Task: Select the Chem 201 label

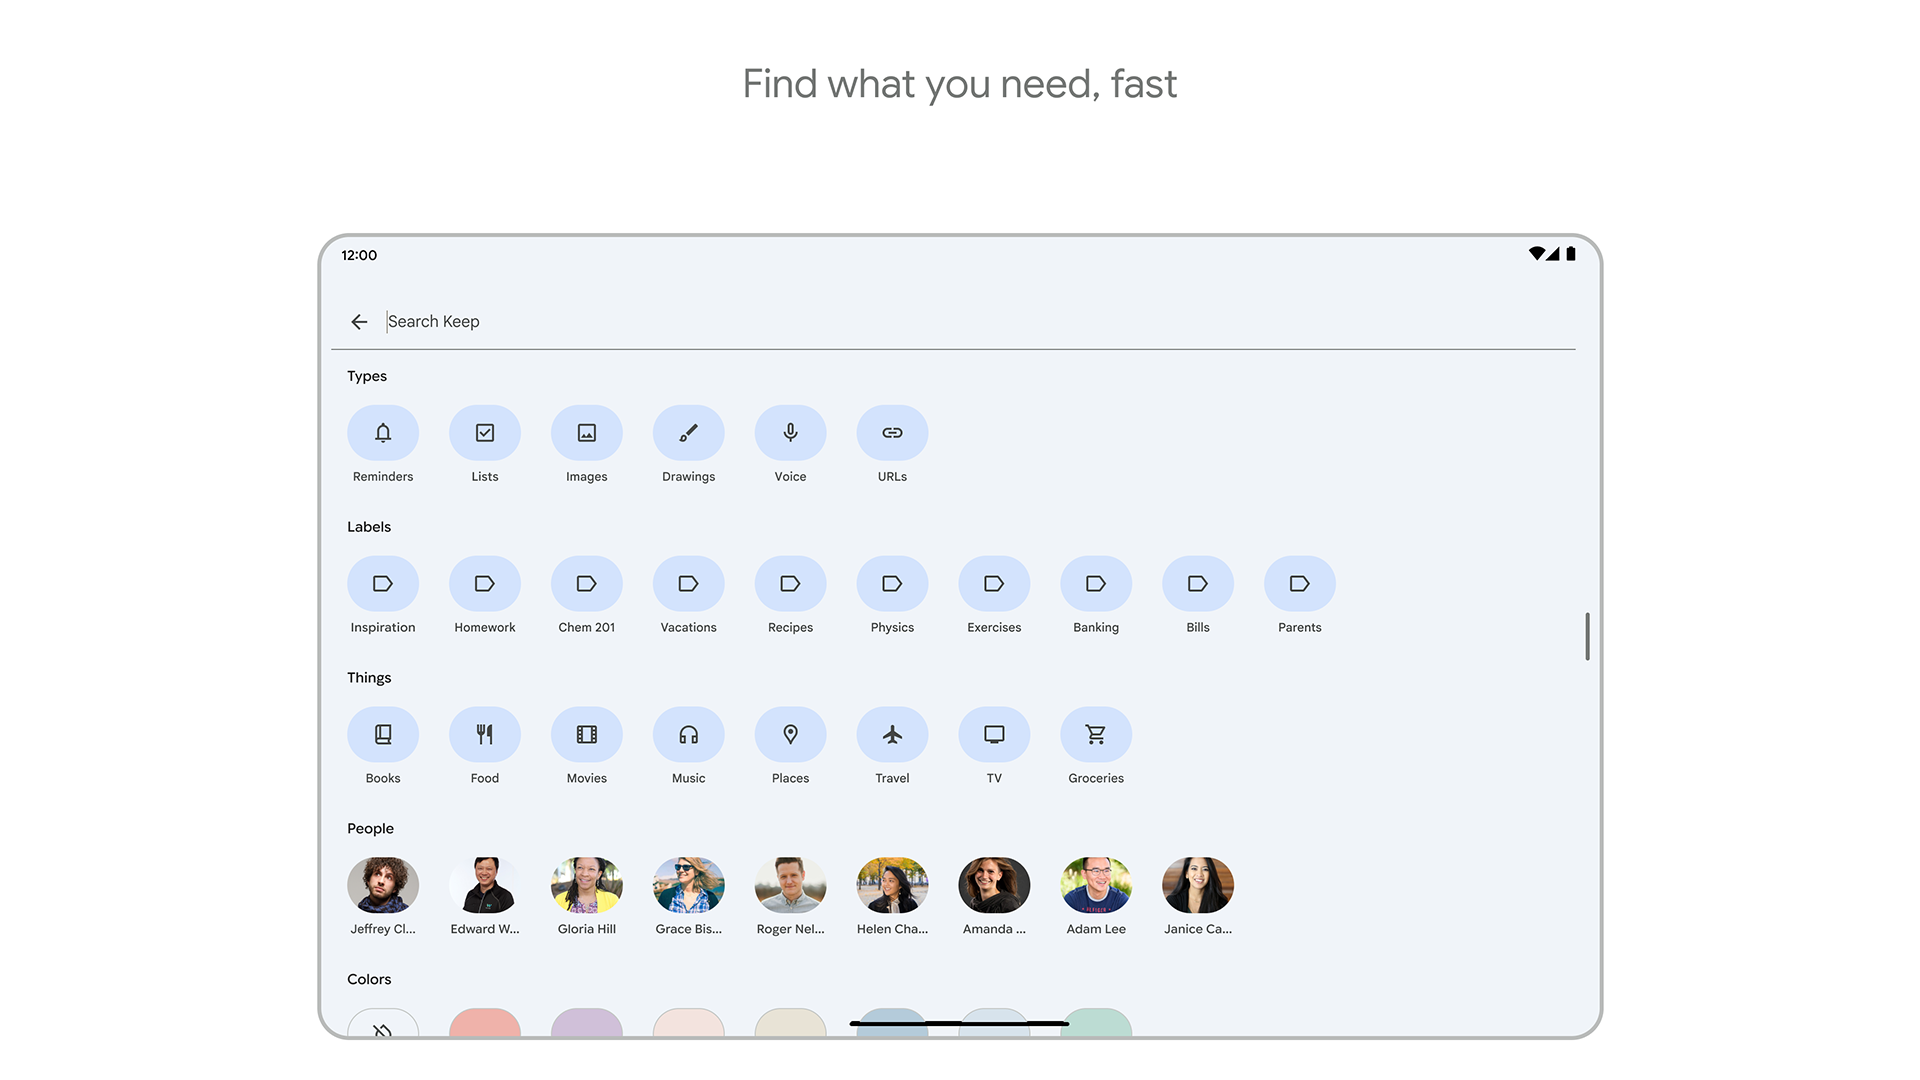Action: click(x=587, y=584)
